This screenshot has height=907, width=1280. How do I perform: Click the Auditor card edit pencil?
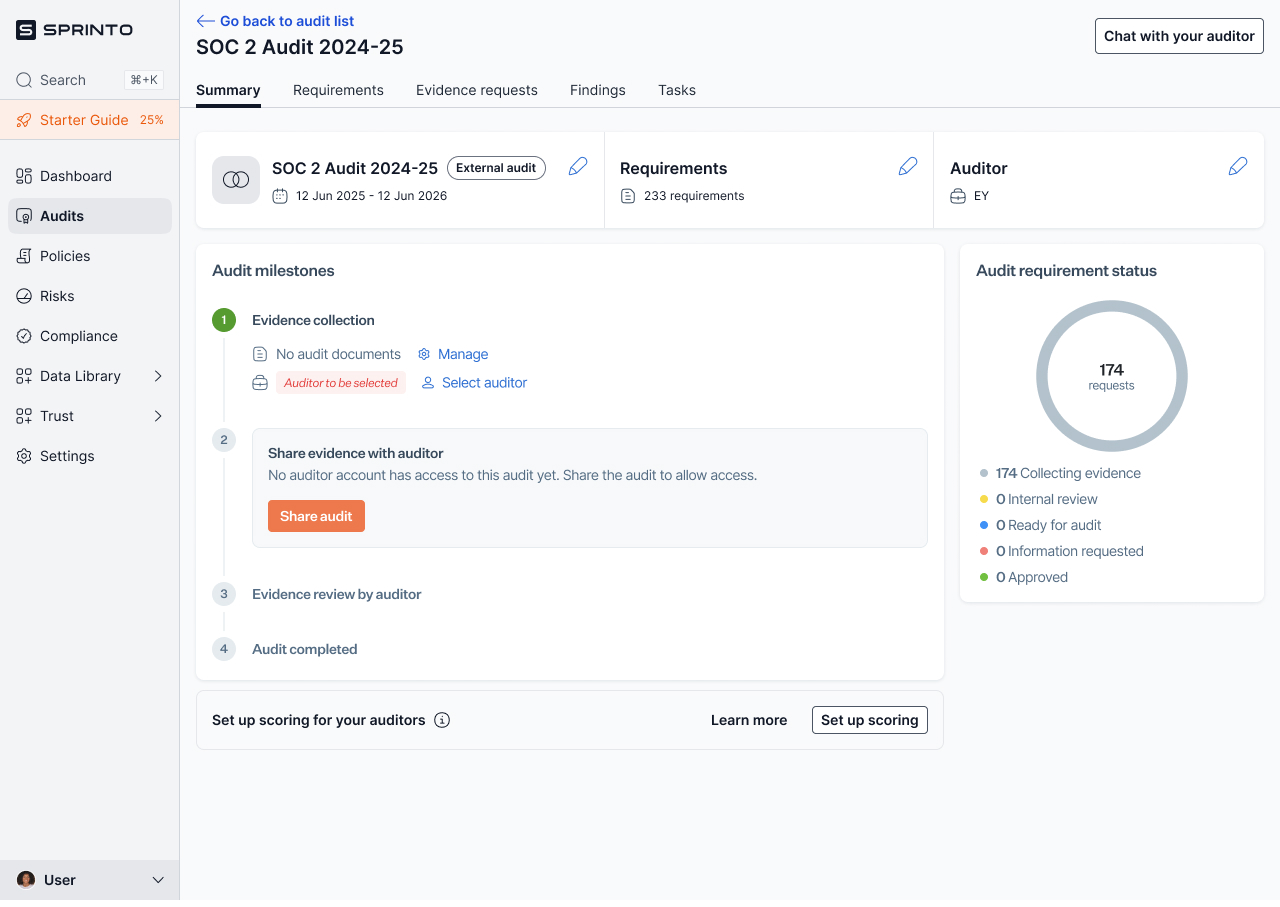click(x=1238, y=167)
